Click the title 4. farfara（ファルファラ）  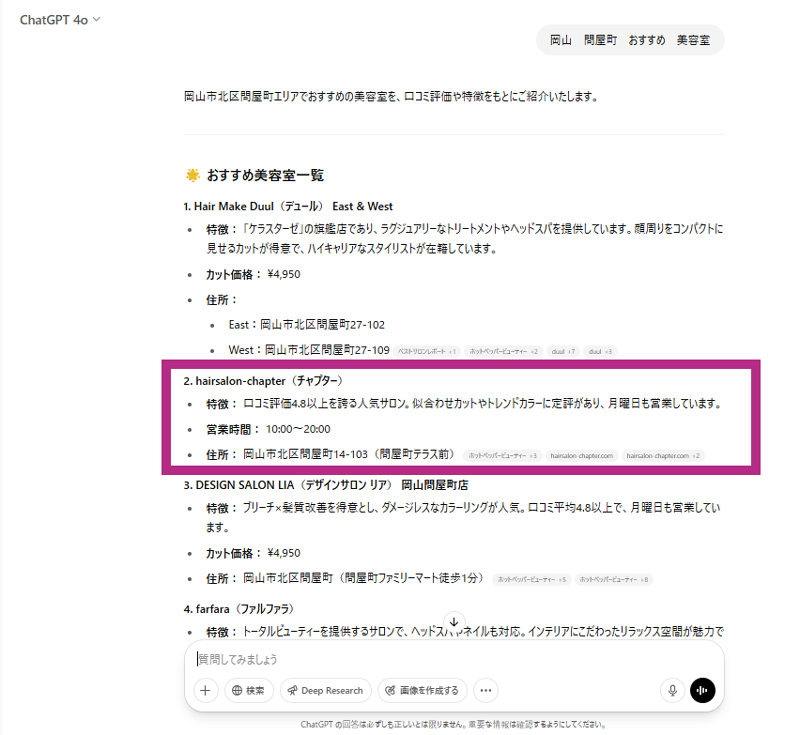[239, 609]
